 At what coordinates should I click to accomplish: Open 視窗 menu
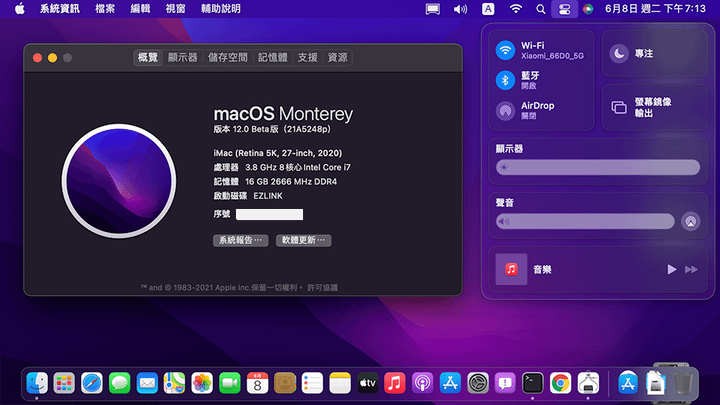[176, 9]
